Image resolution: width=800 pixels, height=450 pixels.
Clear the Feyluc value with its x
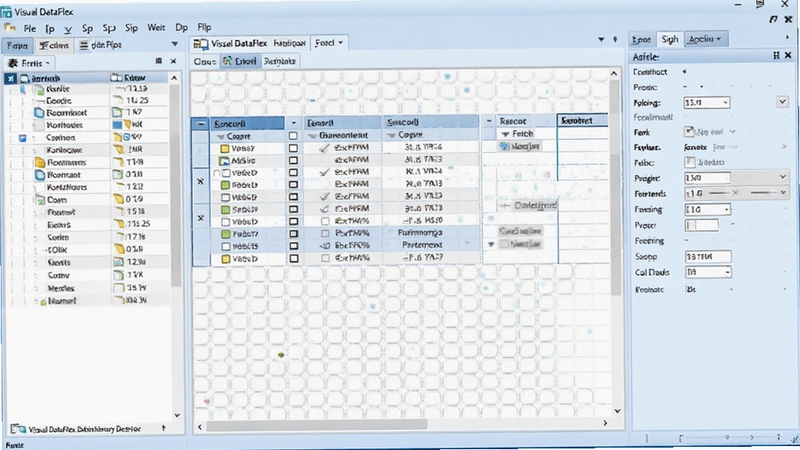point(784,147)
